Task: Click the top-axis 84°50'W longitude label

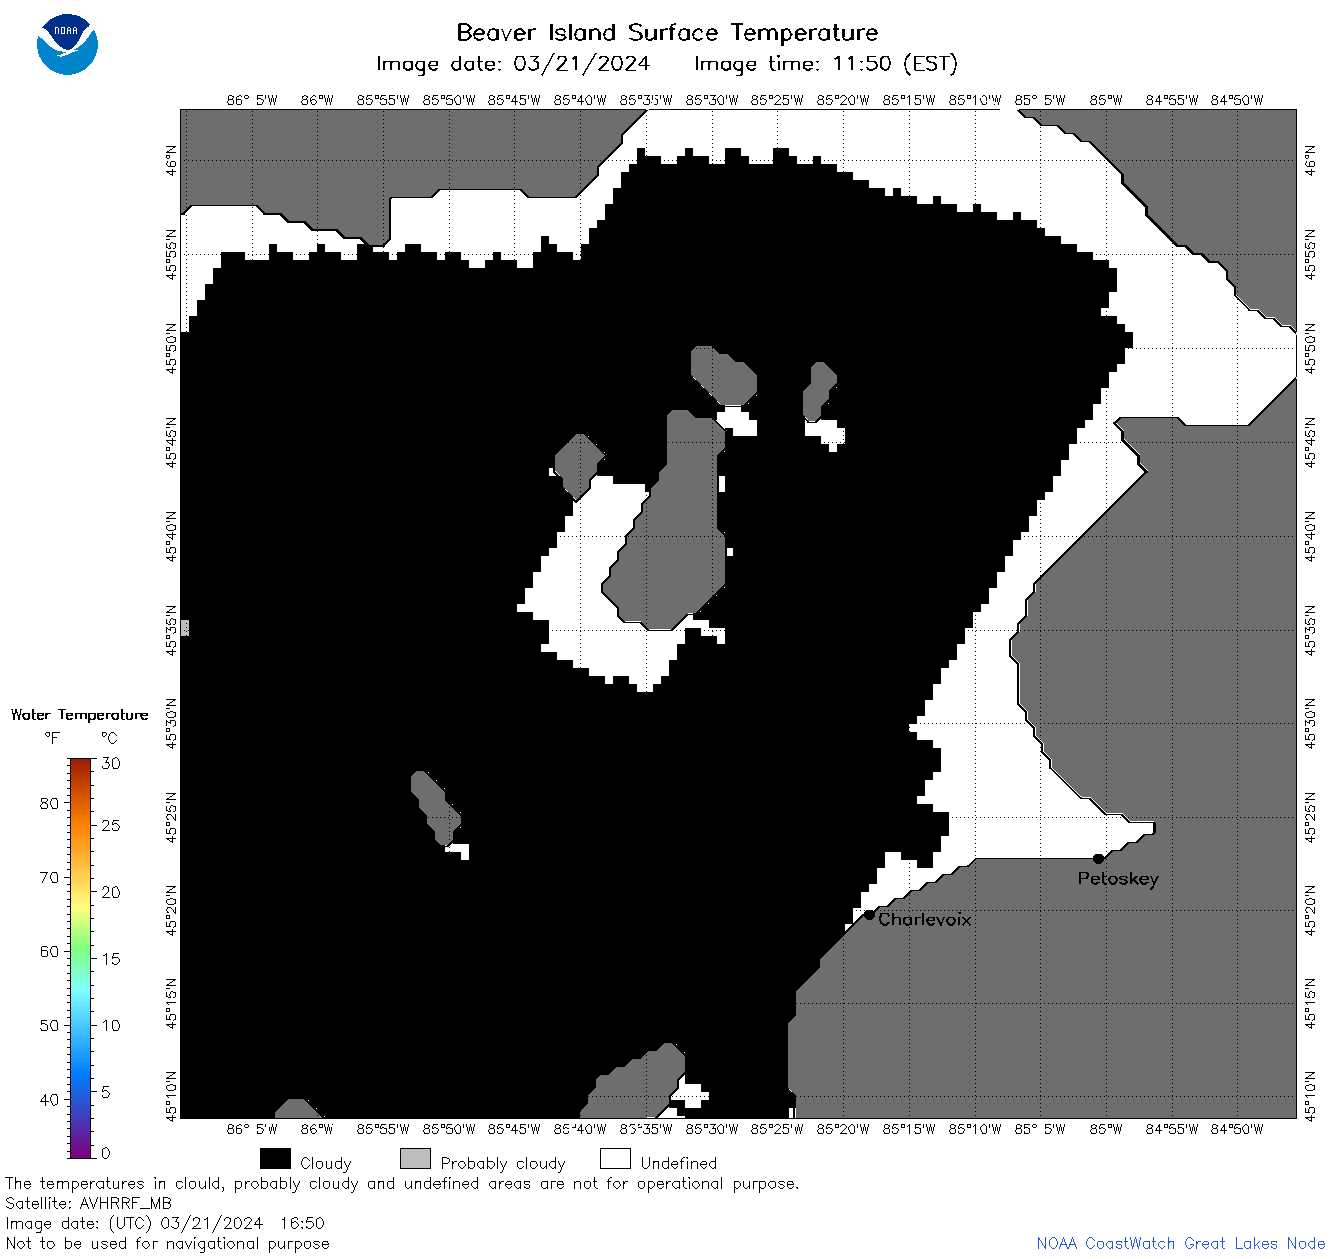Action: 1237,100
